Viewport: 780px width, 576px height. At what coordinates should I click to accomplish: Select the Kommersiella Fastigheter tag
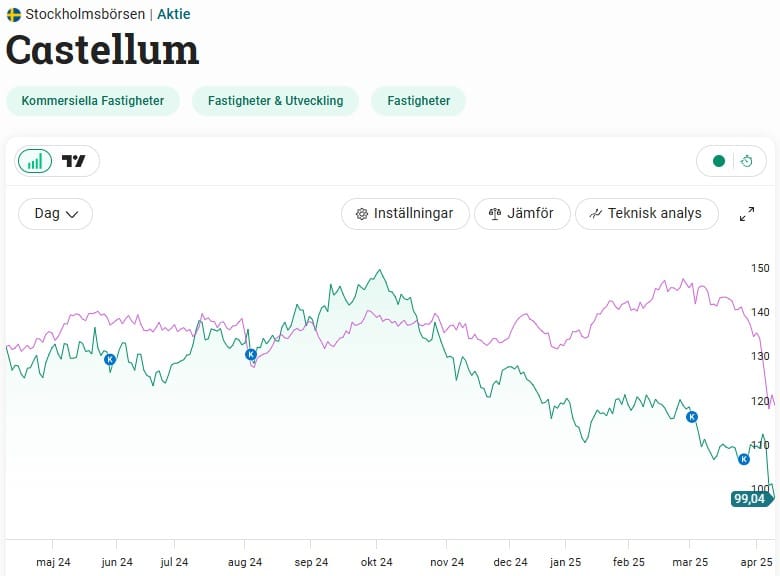click(x=93, y=101)
